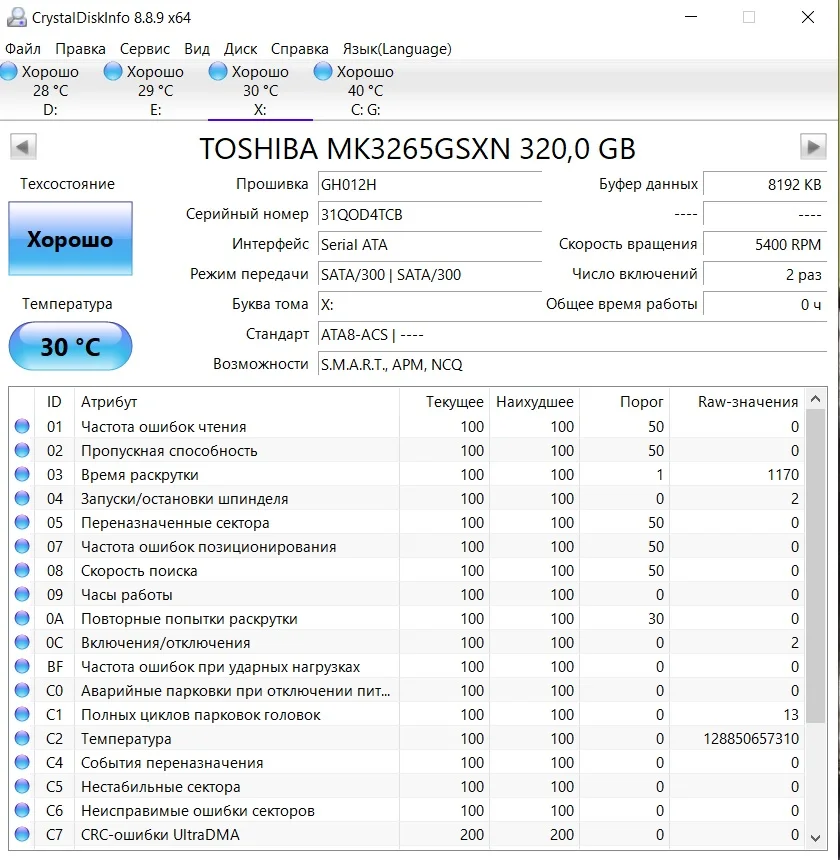Click the status dot for Температура C2
The image size is (840, 860).
(x=22, y=738)
